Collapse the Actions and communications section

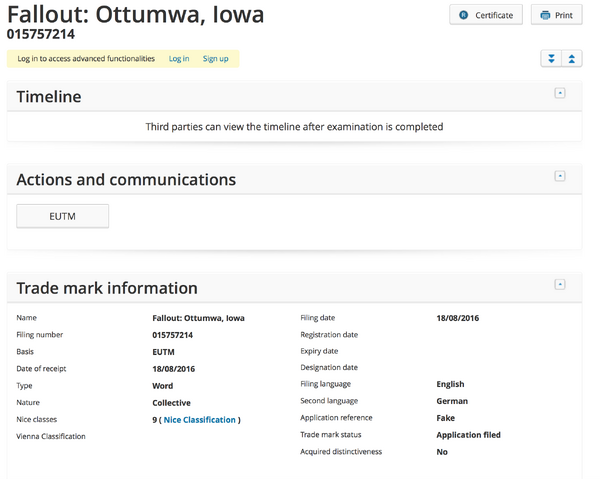(x=560, y=176)
